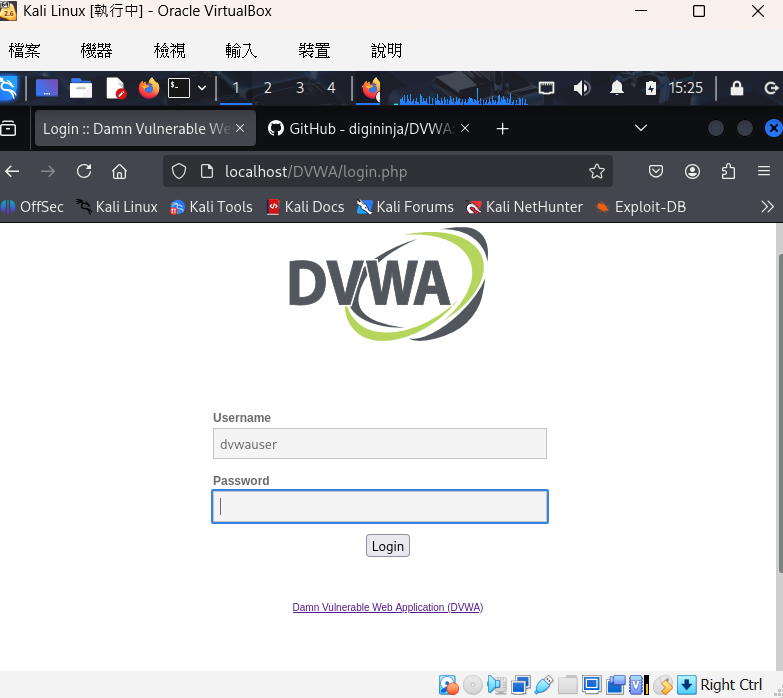Open the Pocket save icon
The height and width of the screenshot is (698, 783).
tap(656, 172)
